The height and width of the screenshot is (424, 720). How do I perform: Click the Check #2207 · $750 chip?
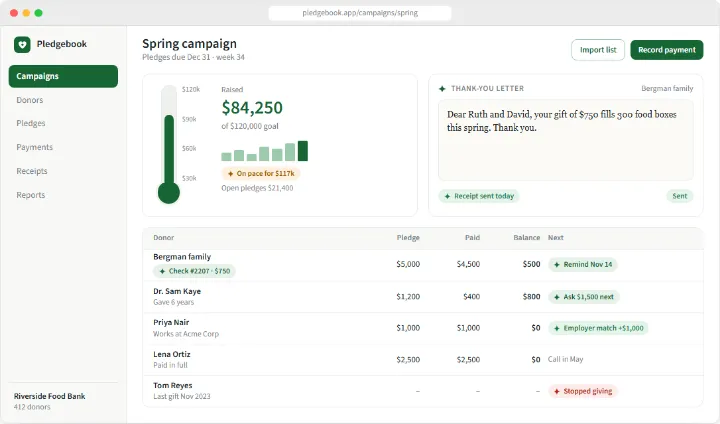tap(194, 271)
